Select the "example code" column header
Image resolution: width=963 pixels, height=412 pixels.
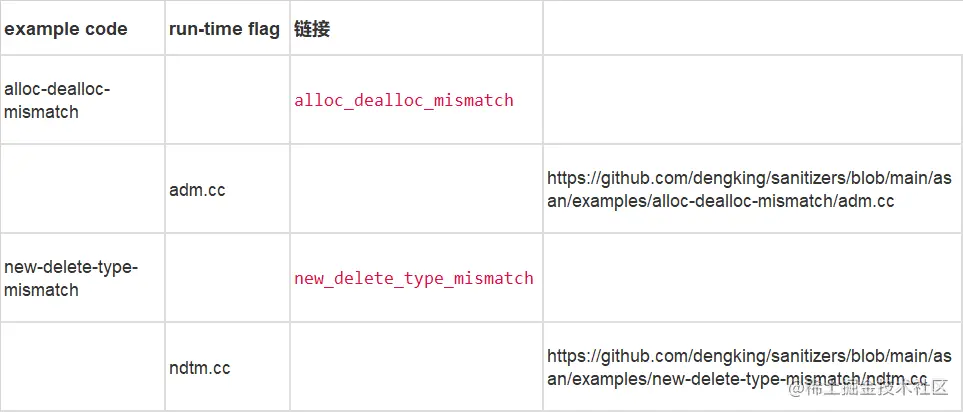pos(66,29)
